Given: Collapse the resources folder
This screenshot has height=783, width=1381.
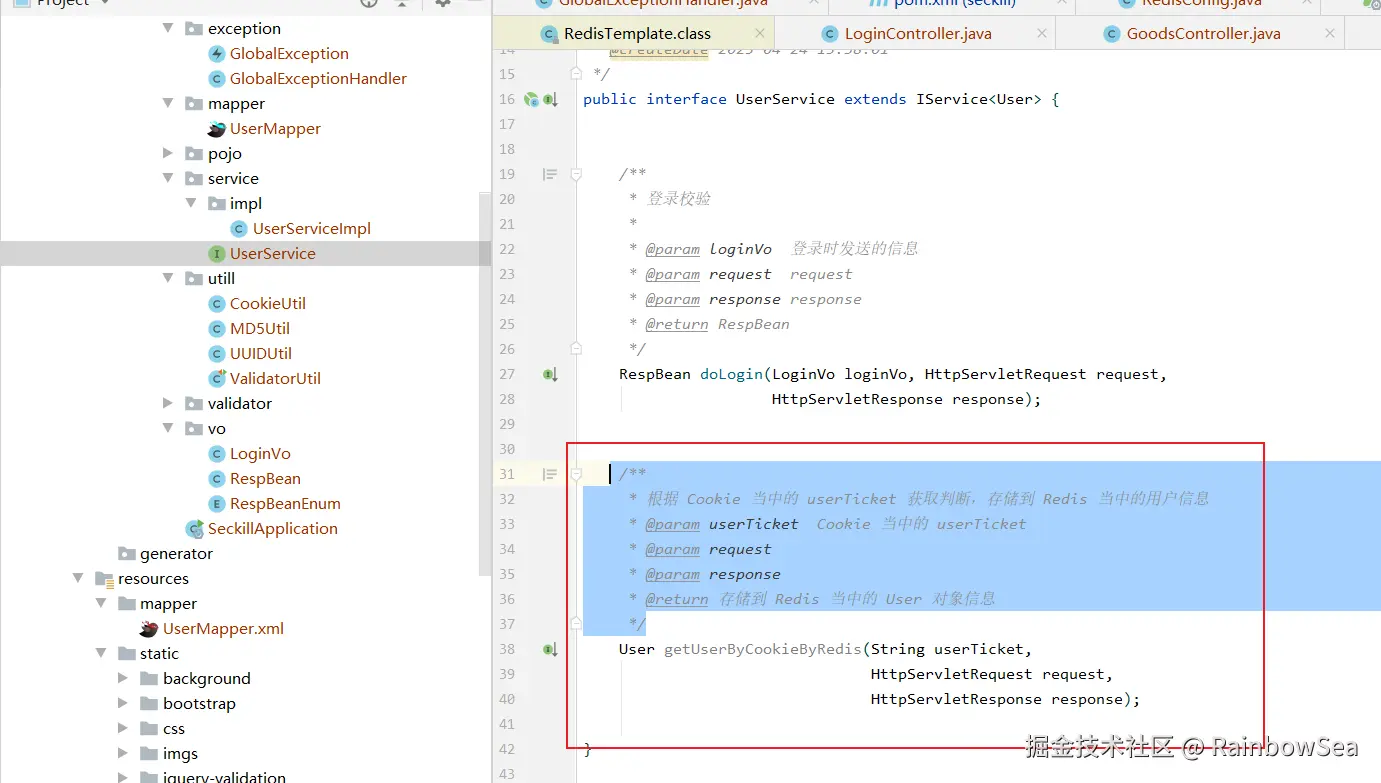Looking at the screenshot, I should 78,579.
